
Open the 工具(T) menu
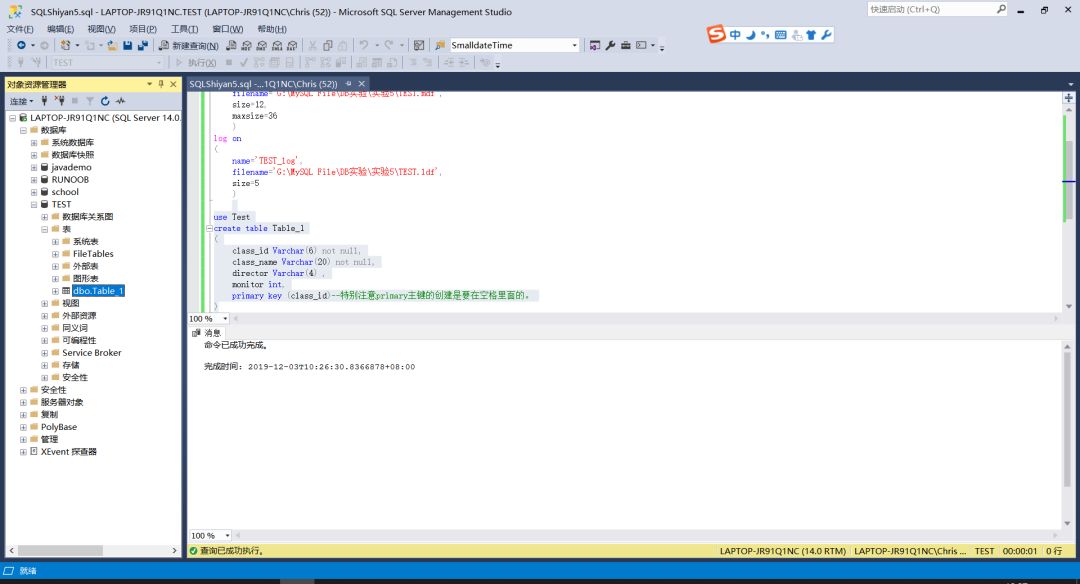184,29
